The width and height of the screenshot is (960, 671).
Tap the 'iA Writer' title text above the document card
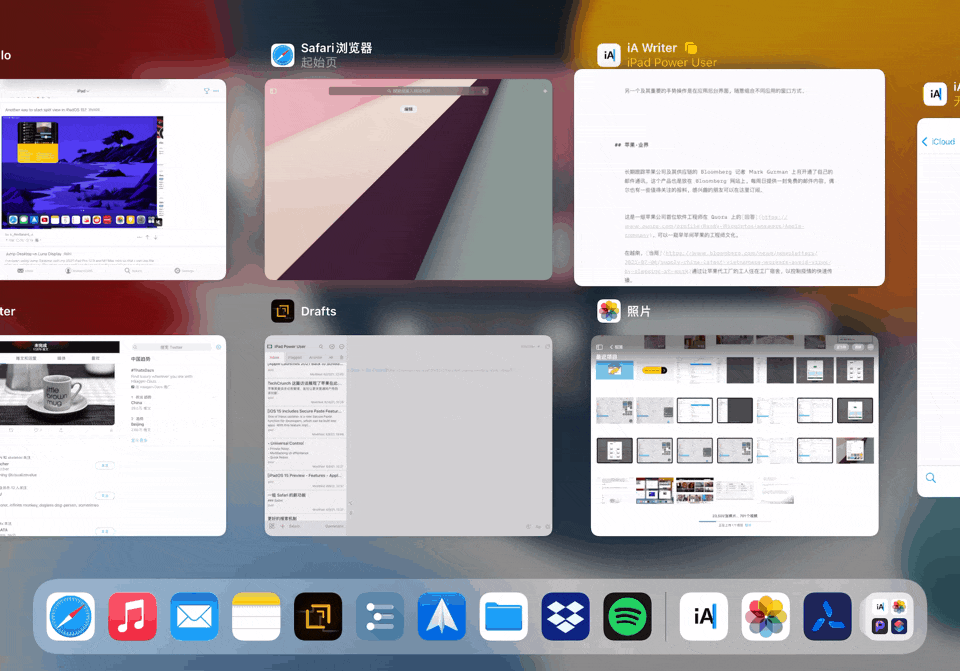coord(651,48)
